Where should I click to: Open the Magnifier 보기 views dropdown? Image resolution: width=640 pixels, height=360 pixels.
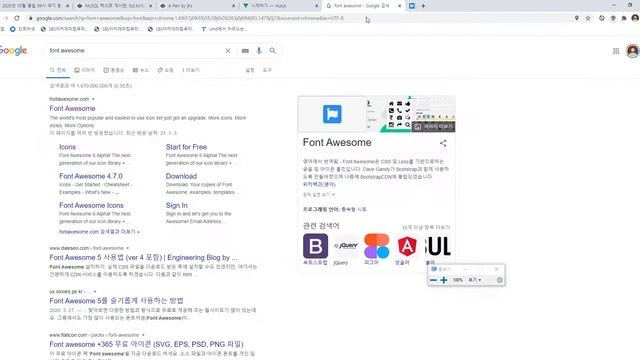pyautogui.click(x=475, y=280)
